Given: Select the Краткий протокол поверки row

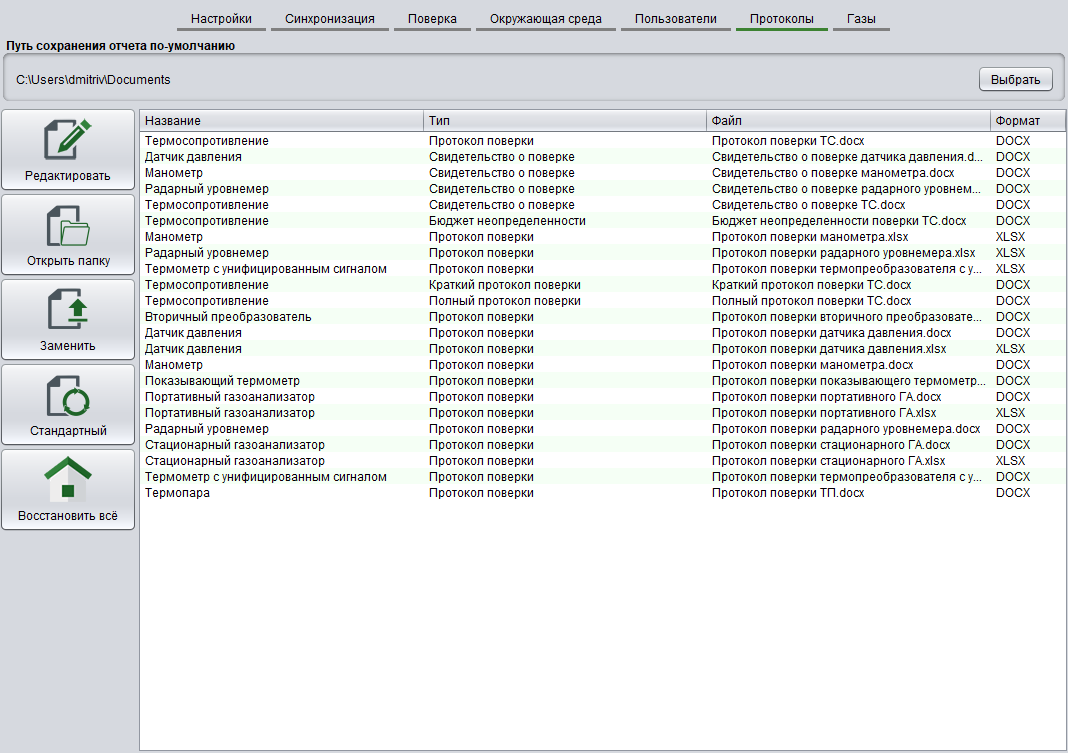Looking at the screenshot, I should 504,285.
